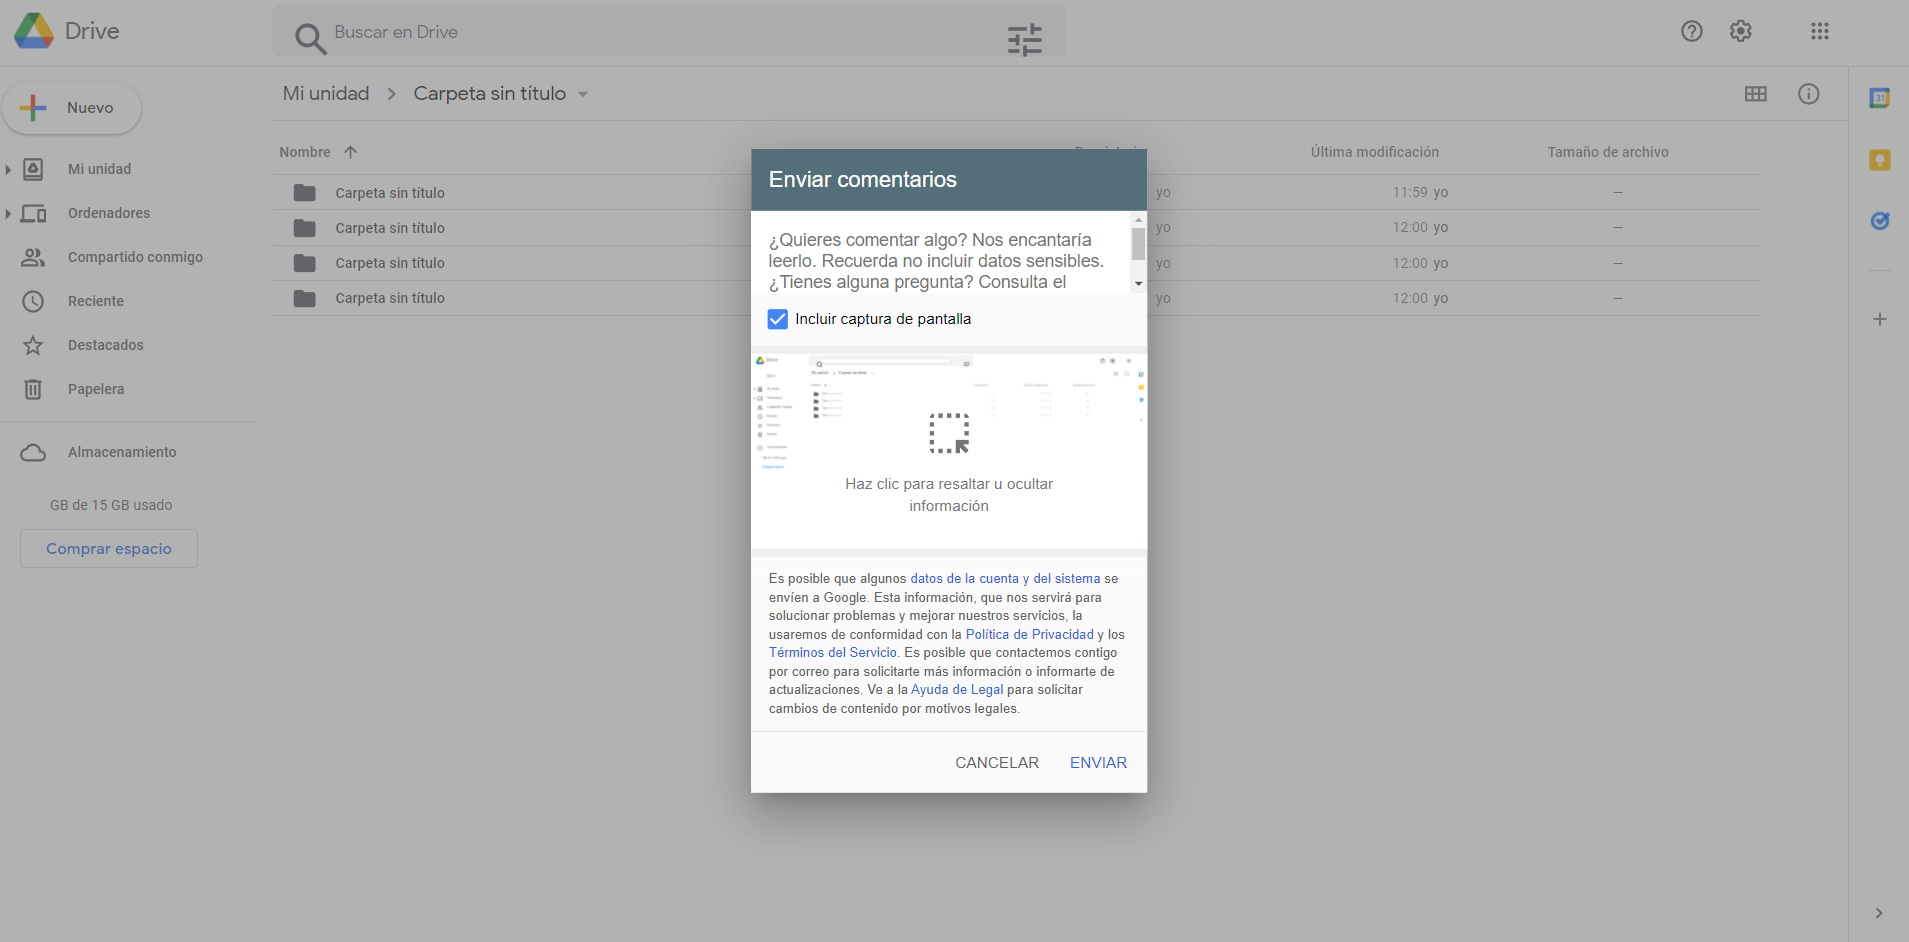Screen dimensions: 1909x942
Task: Expand Ordenadores tree arrow
Action: coord(8,214)
